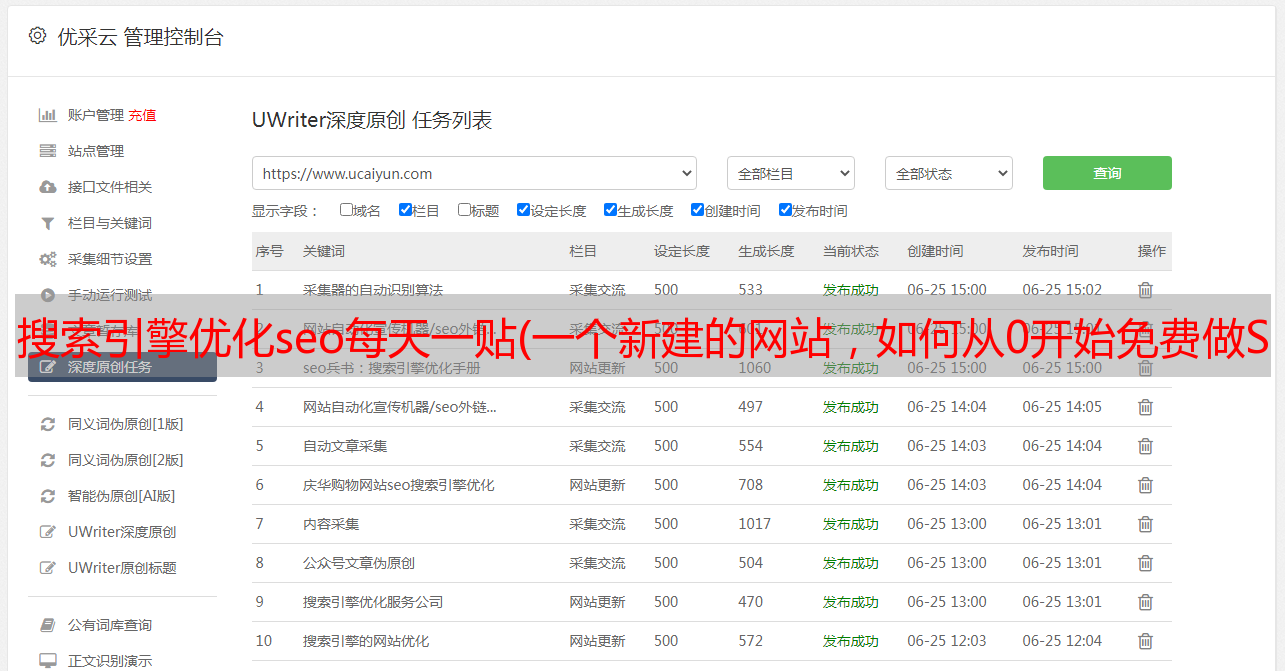Click generated length value 1017
The width and height of the screenshot is (1285, 671).
[x=755, y=524]
